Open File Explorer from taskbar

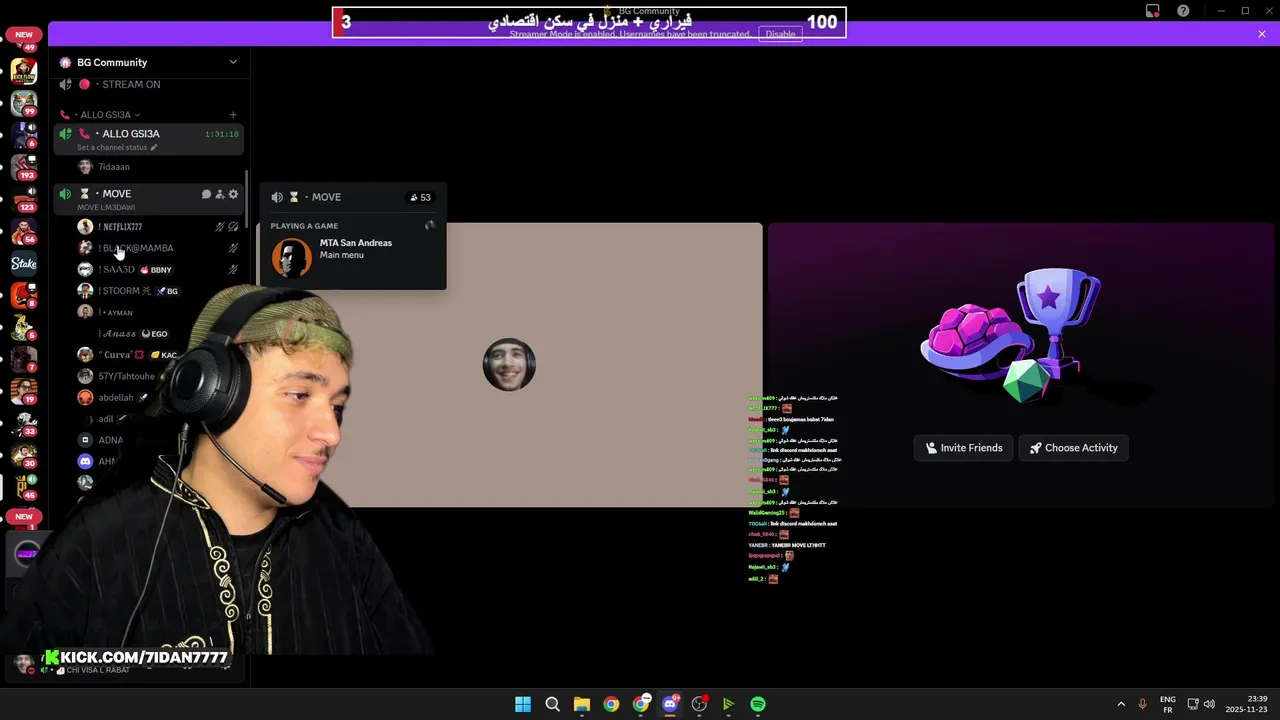tap(582, 704)
